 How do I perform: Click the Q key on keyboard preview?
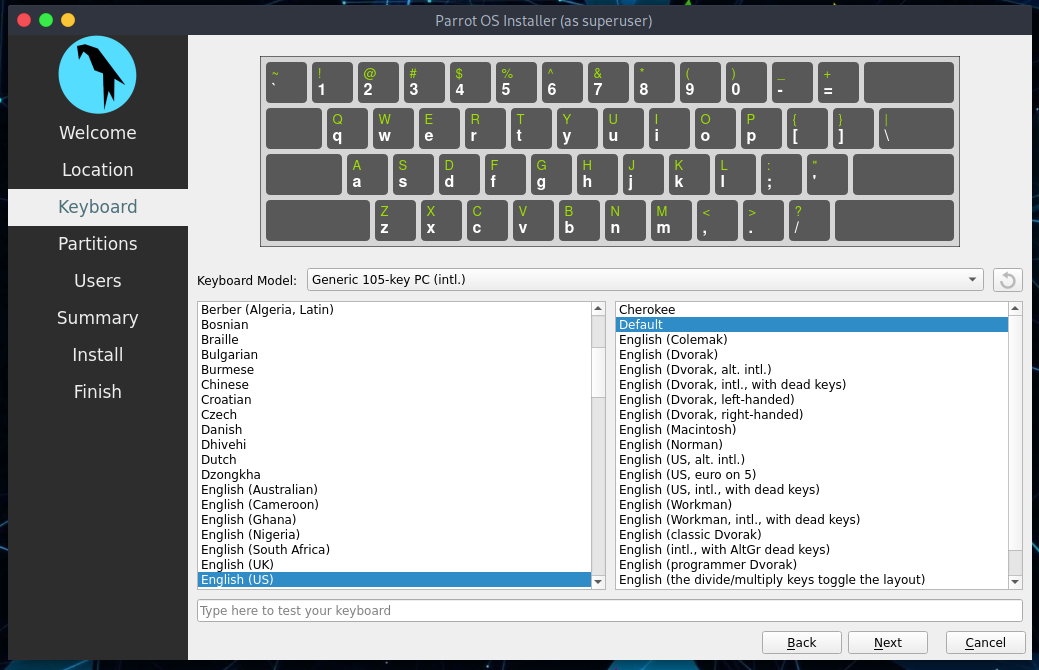[x=347, y=129]
